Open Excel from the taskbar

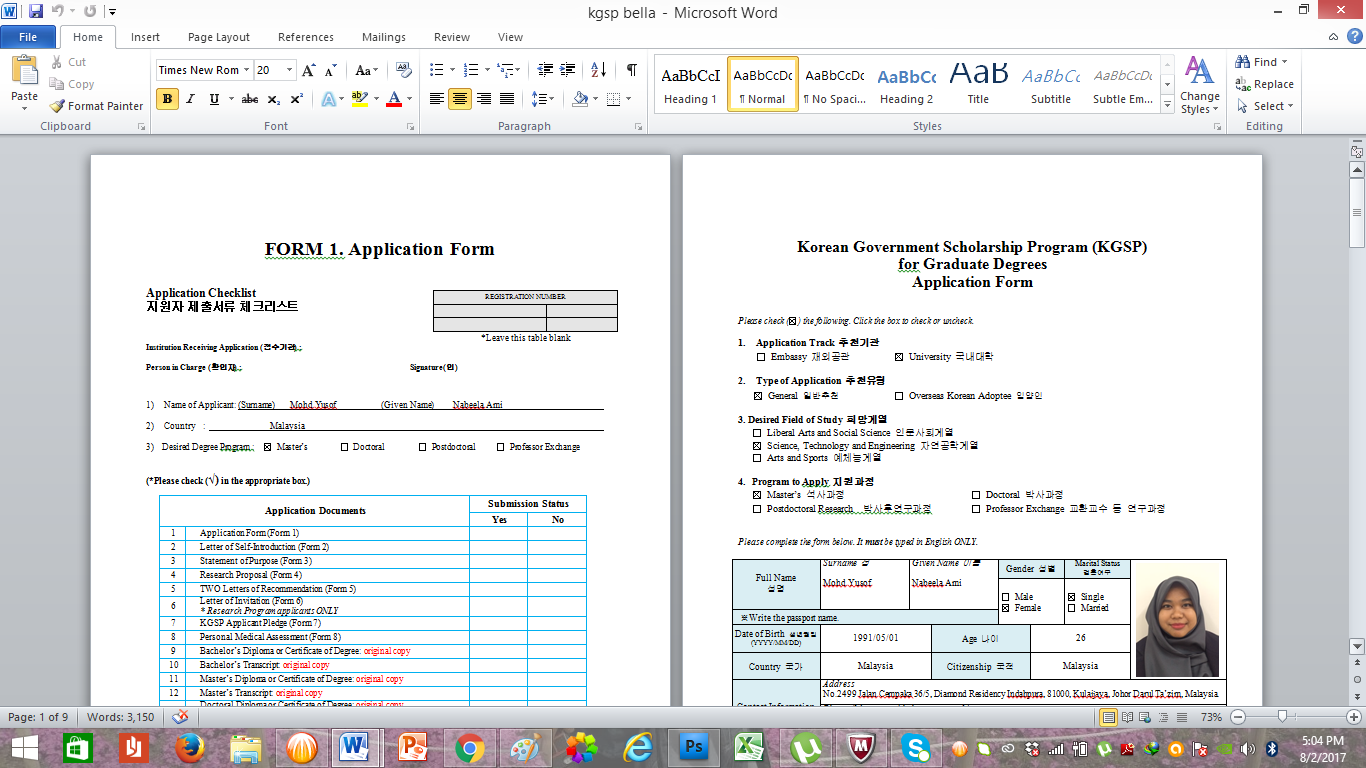(x=750, y=747)
